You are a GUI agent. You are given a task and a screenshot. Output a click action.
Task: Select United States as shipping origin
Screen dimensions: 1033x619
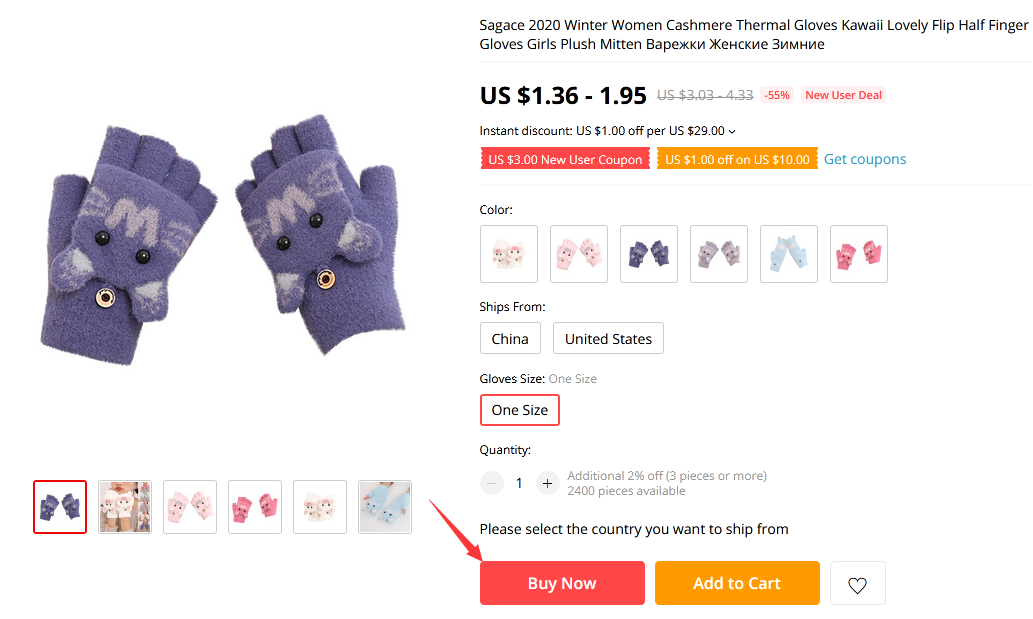(x=608, y=338)
